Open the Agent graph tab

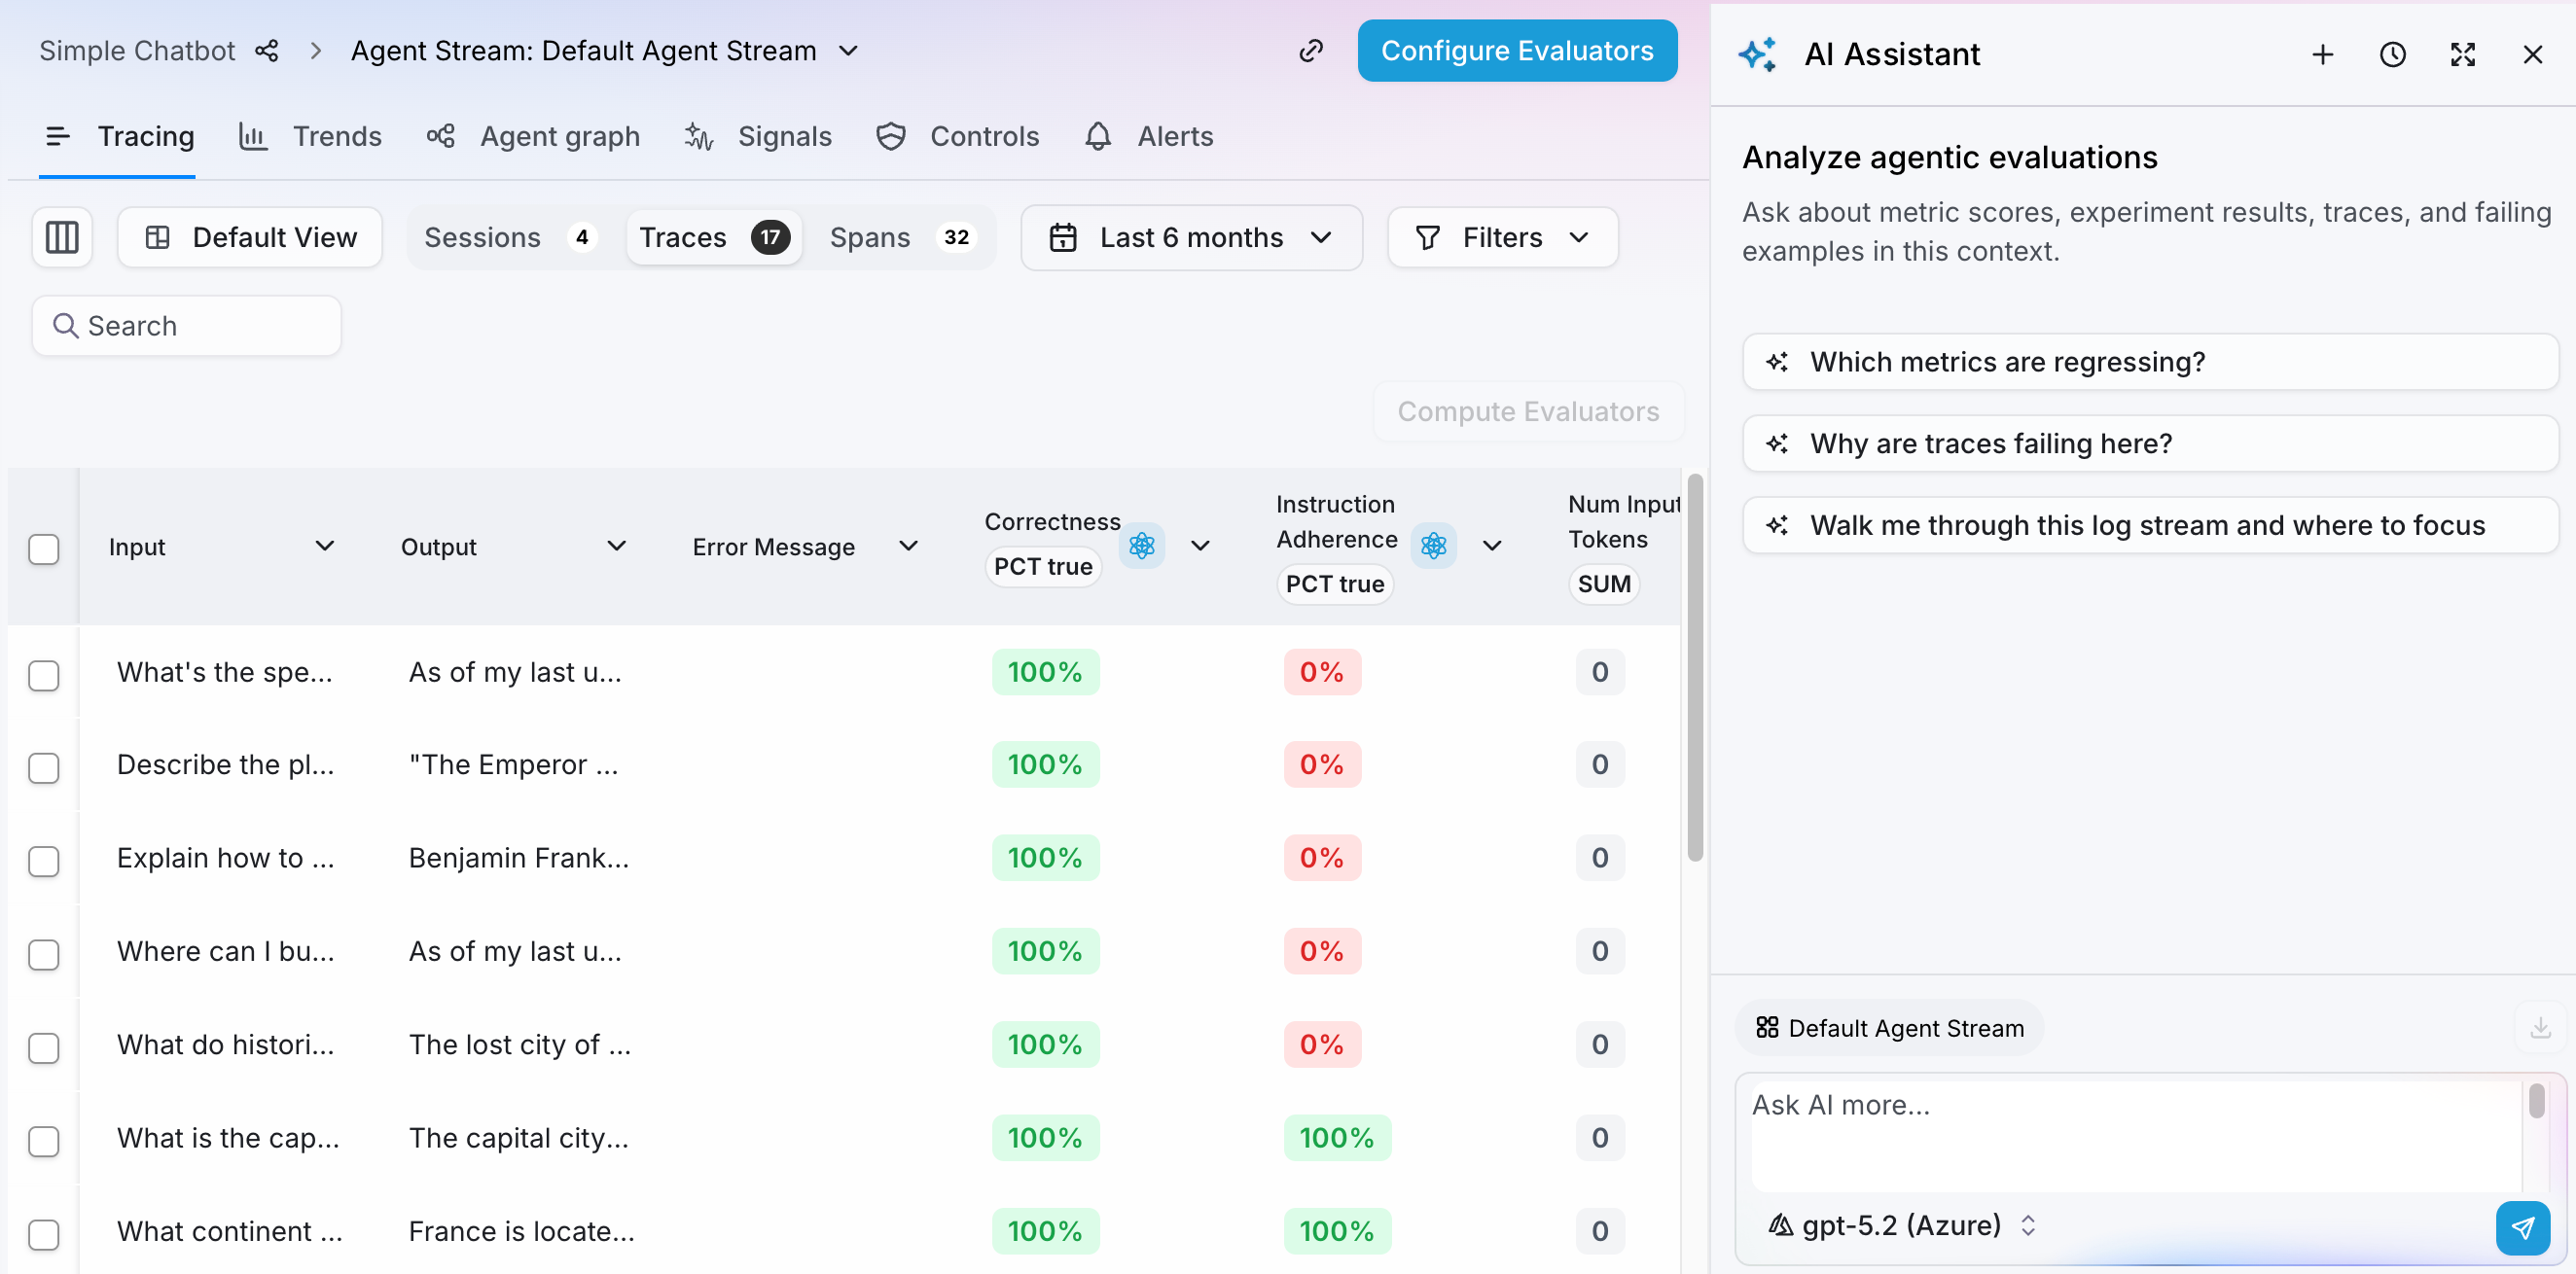[533, 136]
